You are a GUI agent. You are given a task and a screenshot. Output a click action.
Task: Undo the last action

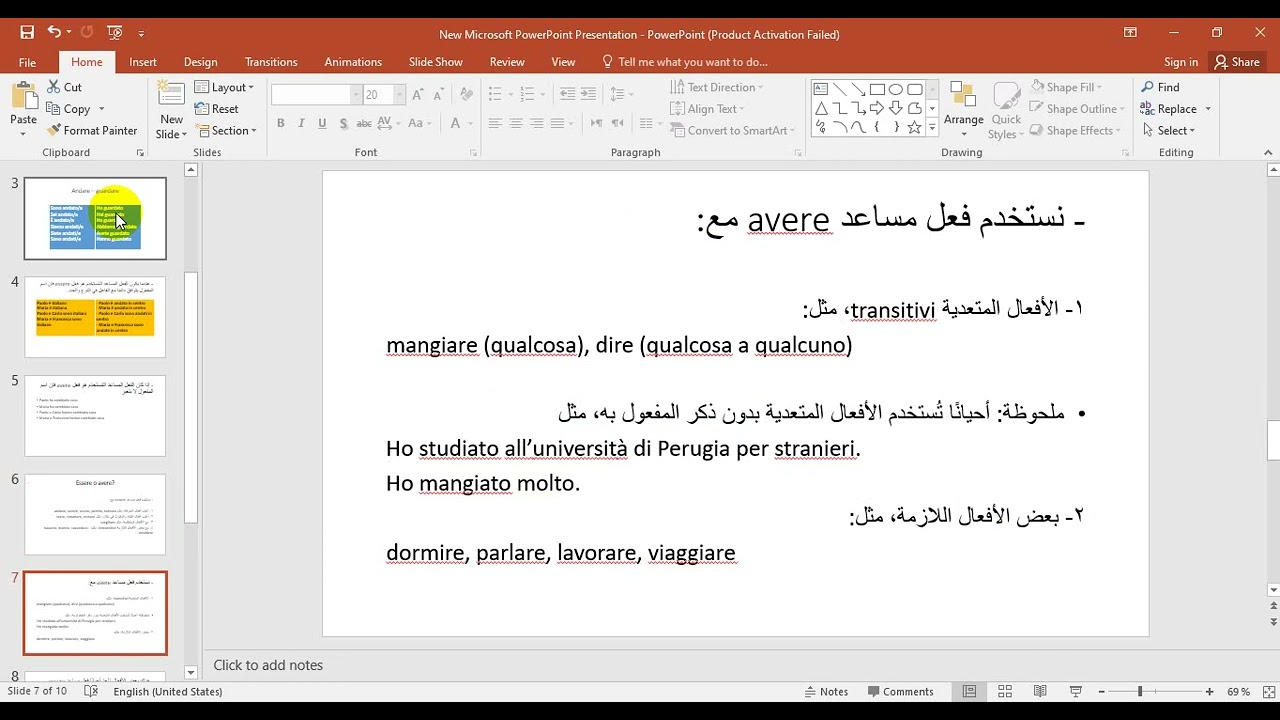[54, 33]
